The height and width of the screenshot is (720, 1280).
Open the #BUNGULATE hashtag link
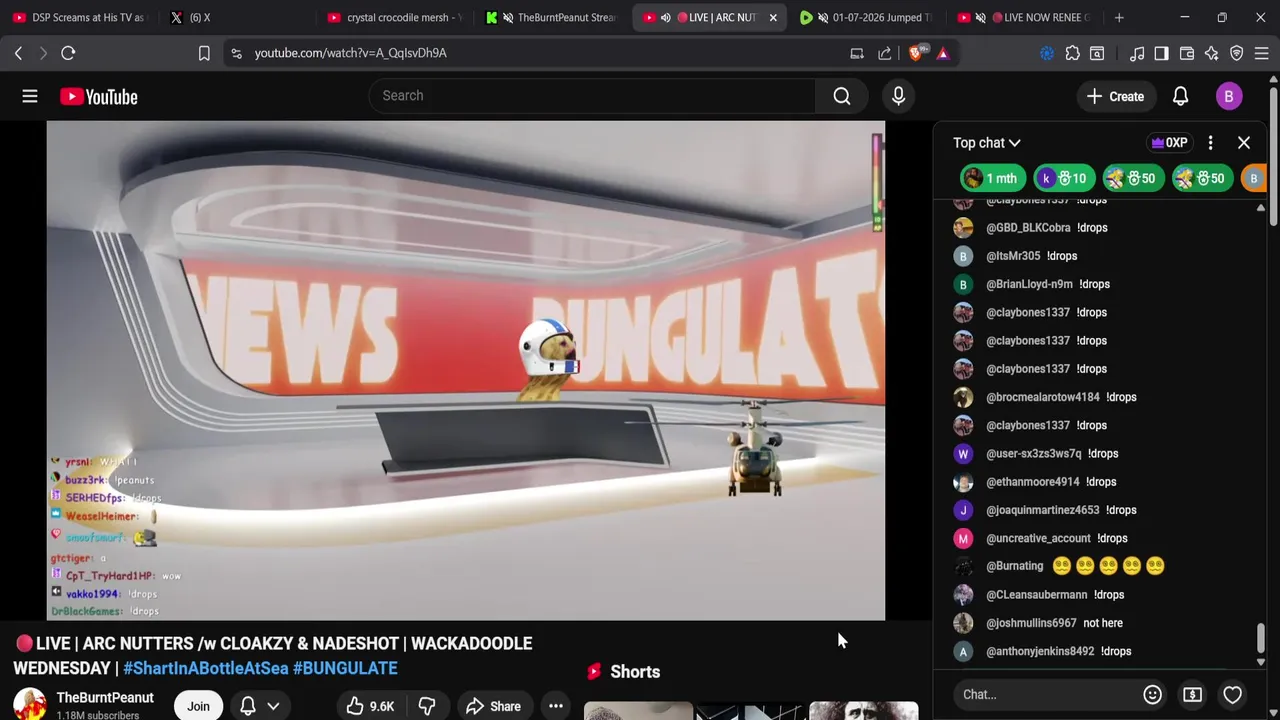tap(345, 668)
